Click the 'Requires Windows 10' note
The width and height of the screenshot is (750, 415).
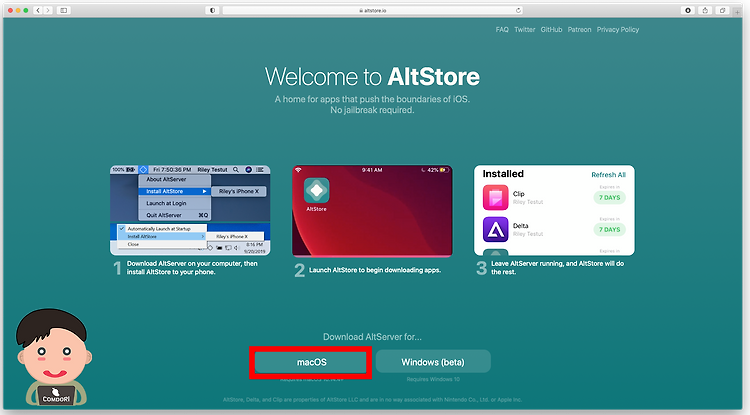pos(433,380)
